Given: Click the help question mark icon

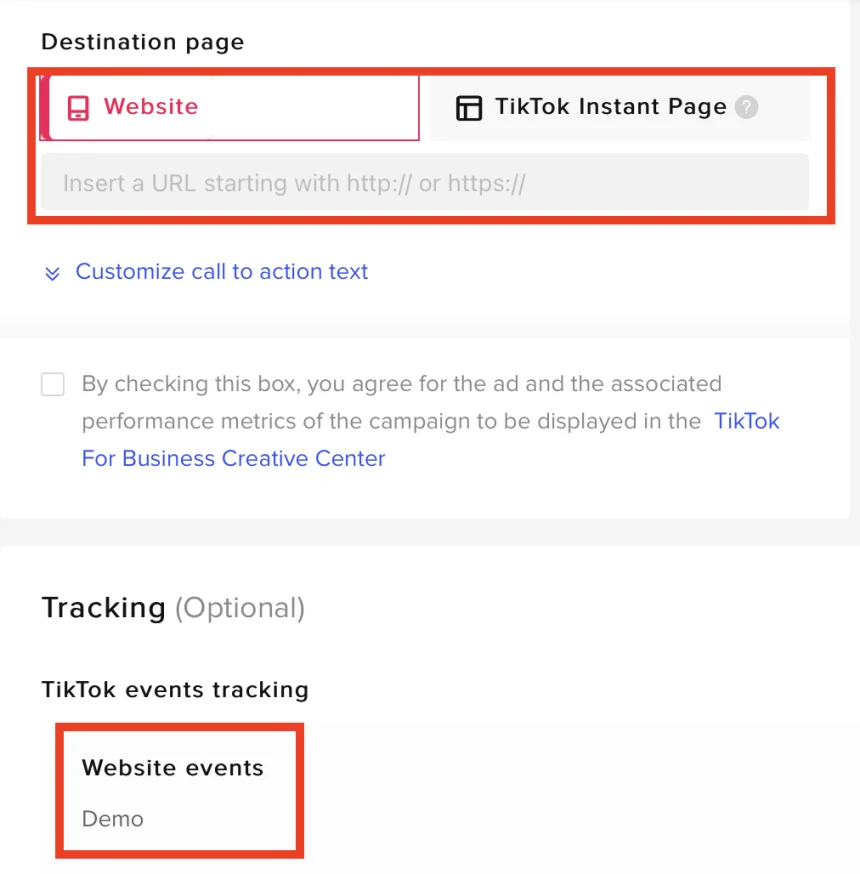Looking at the screenshot, I should point(746,108).
